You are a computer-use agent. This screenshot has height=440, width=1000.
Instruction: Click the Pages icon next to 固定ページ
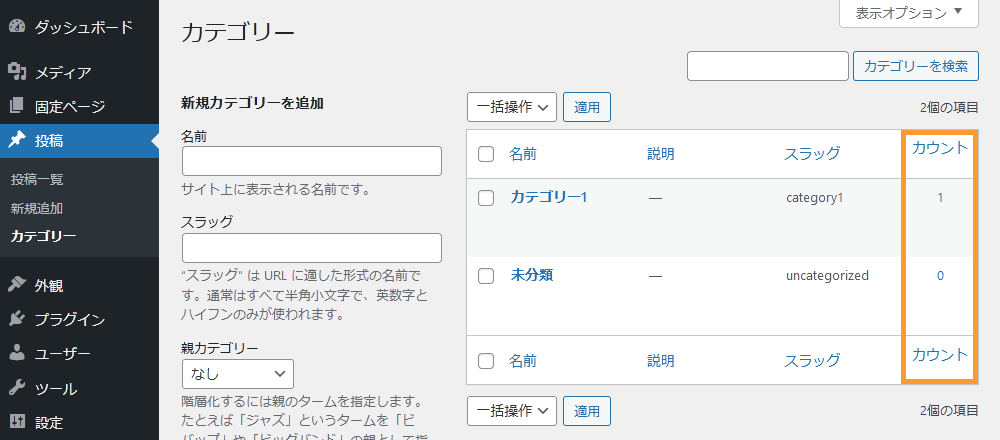pyautogui.click(x=17, y=106)
